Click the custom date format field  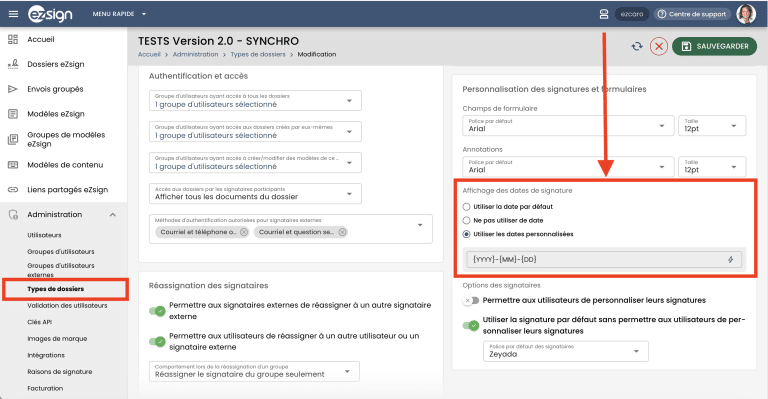point(604,259)
